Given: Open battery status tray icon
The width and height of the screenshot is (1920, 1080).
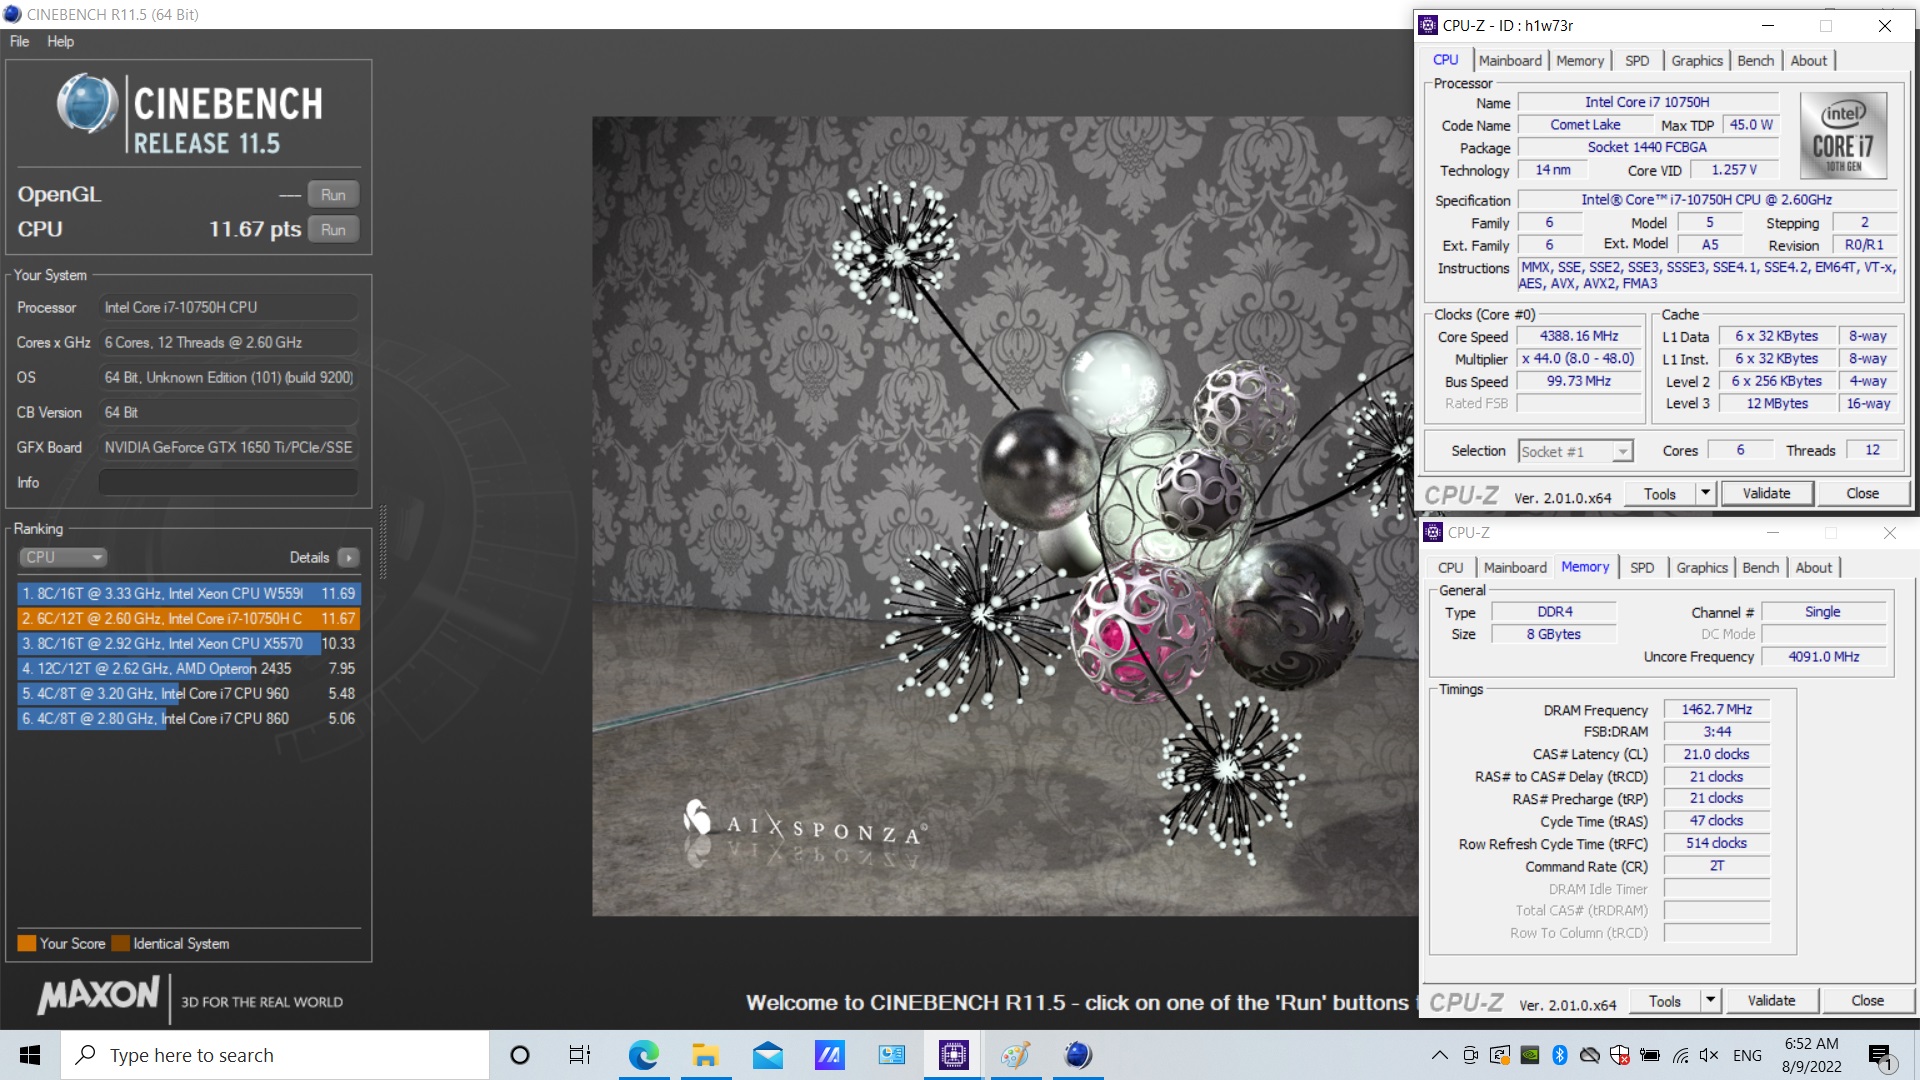Looking at the screenshot, I should [1650, 1055].
